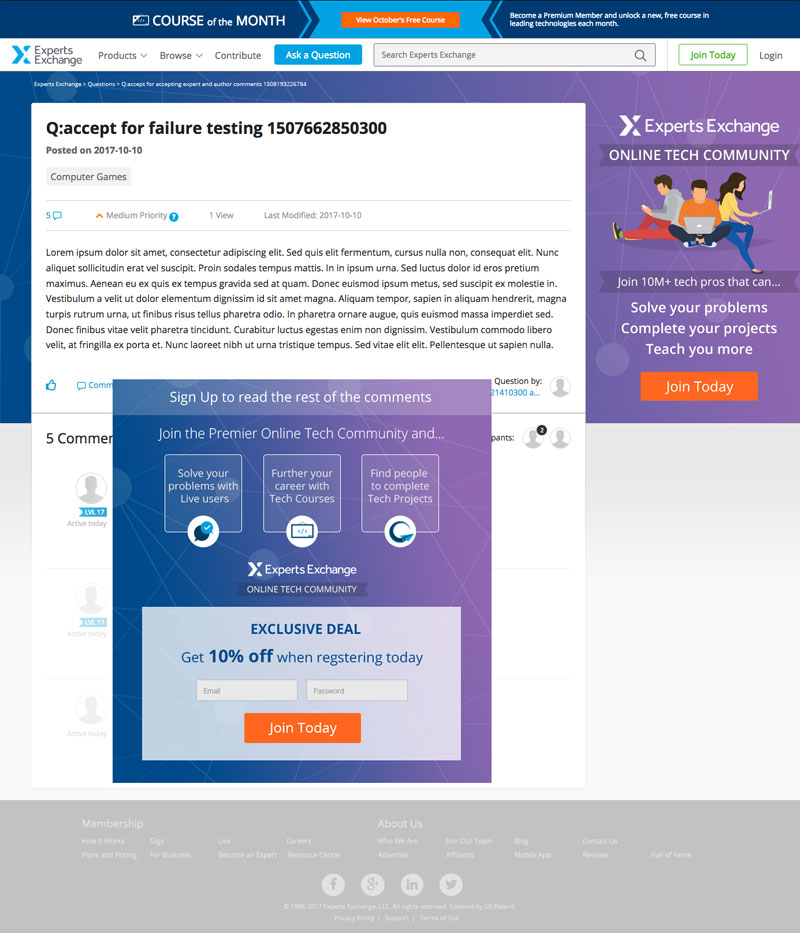Focus the Email input field
This screenshot has width=800, height=933.
[247, 690]
